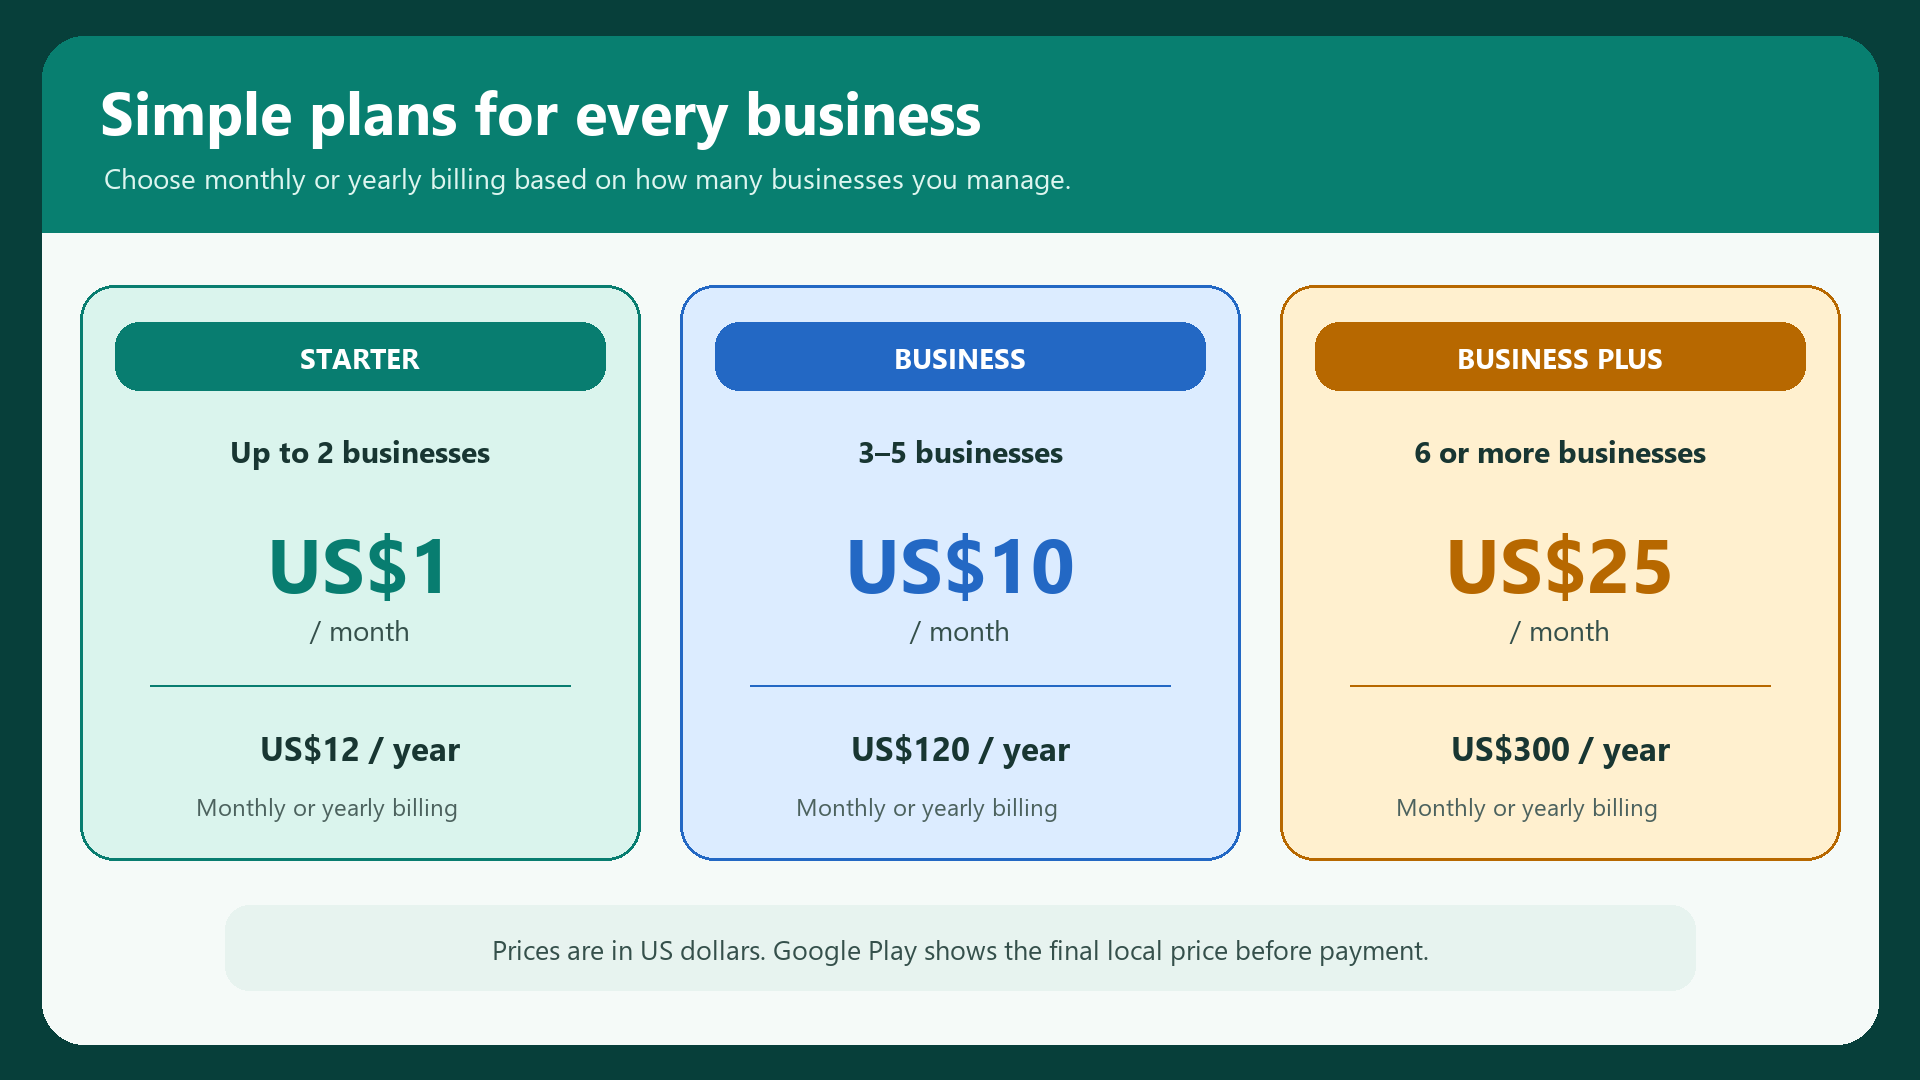
Task: Click '/ month' under the US$25 price
Action: point(1560,632)
